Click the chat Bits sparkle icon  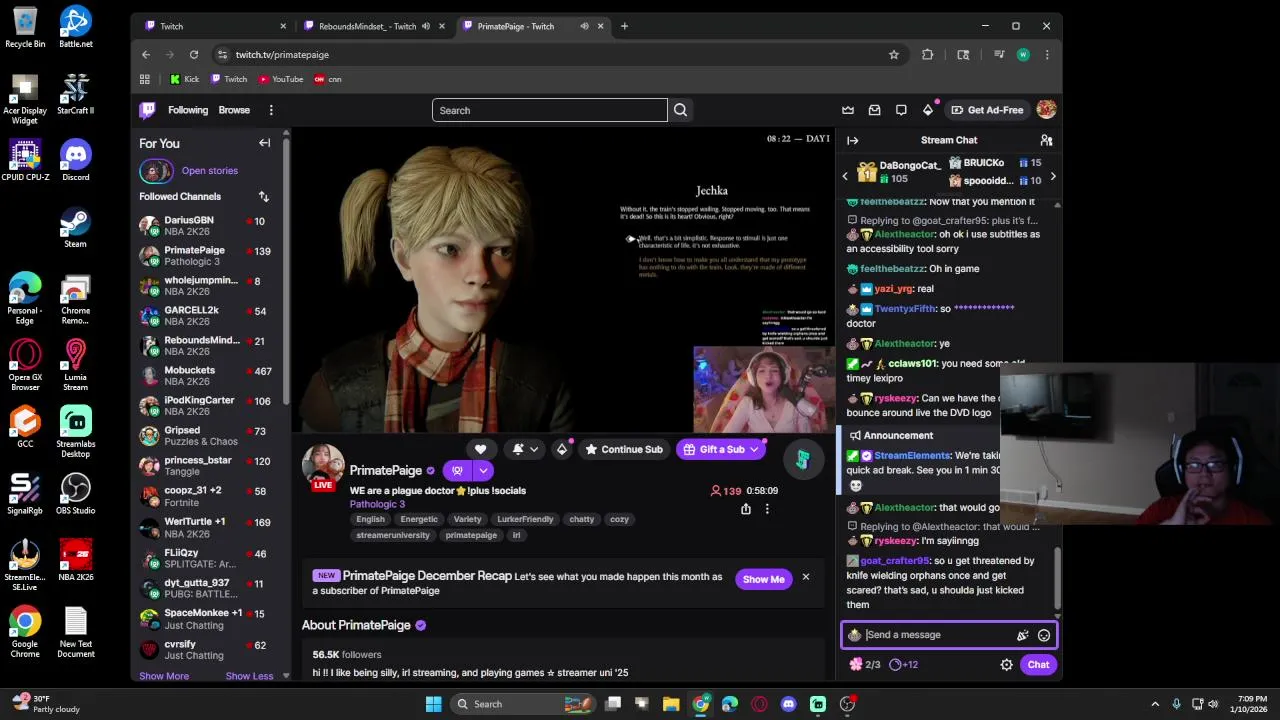tap(1022, 635)
